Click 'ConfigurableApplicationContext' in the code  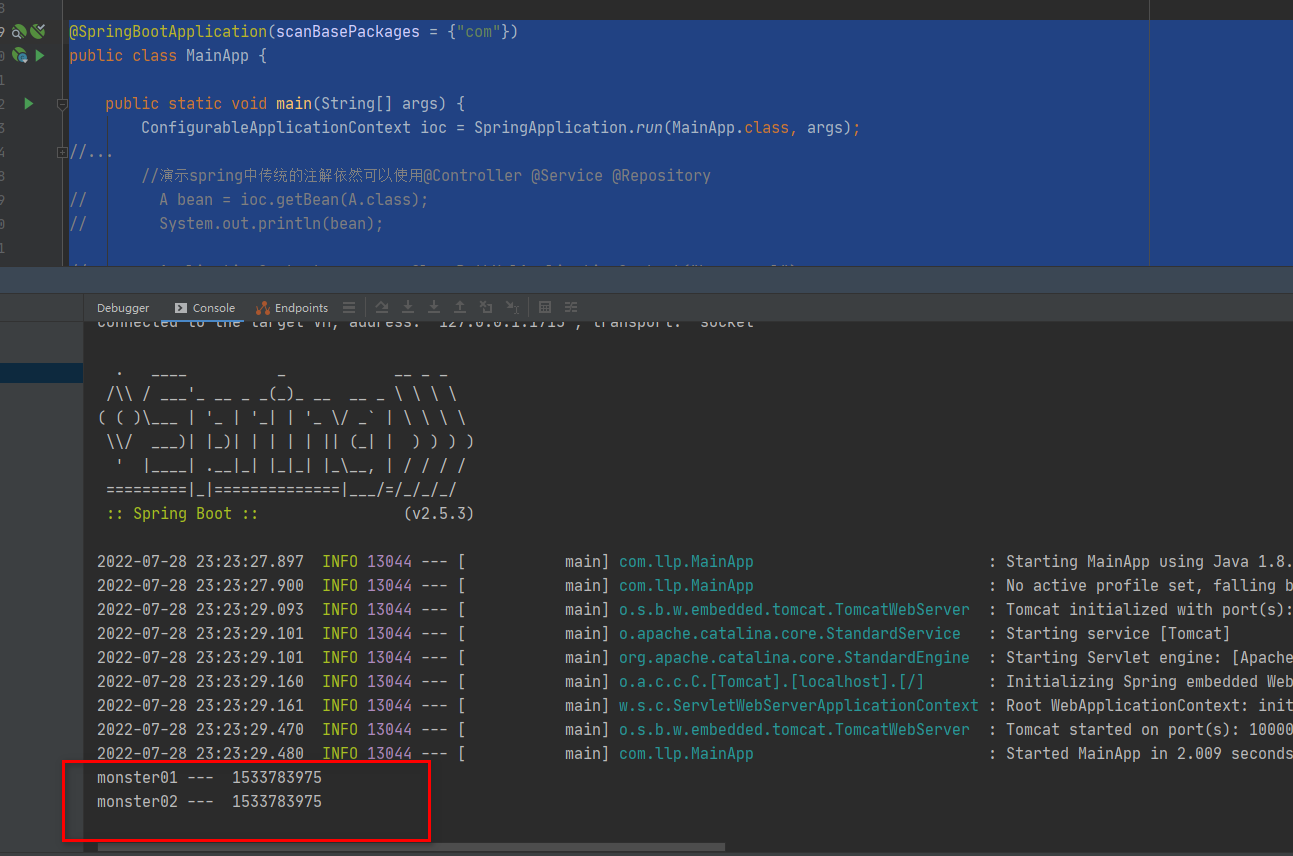tap(276, 128)
